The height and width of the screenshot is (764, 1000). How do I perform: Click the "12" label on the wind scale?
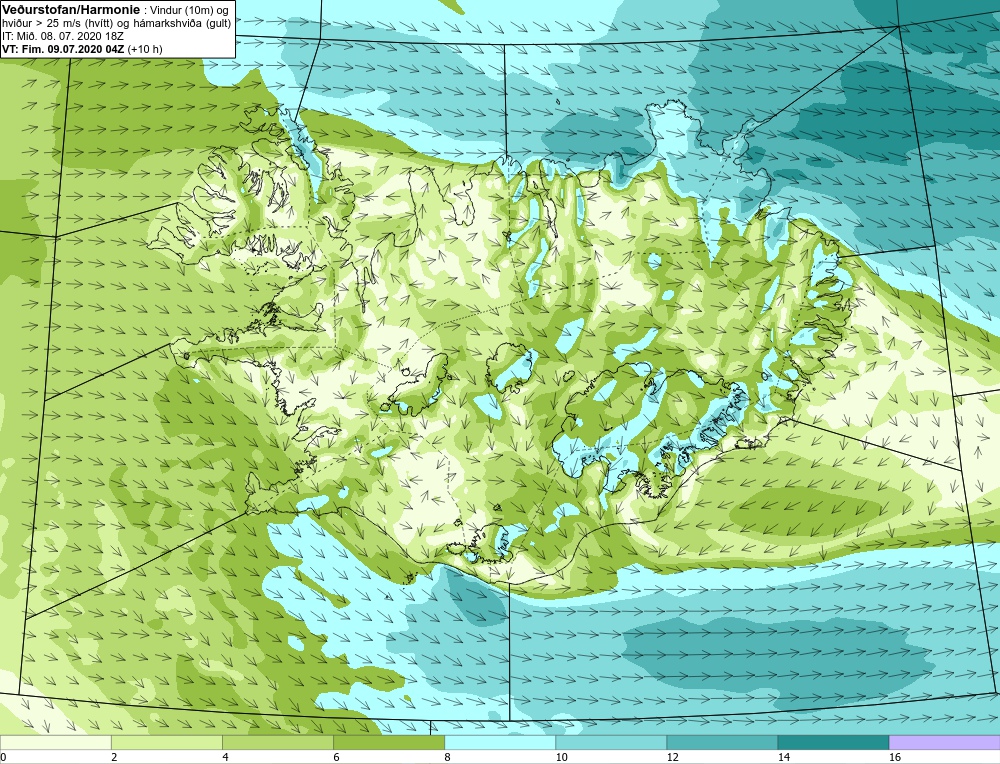click(x=672, y=757)
